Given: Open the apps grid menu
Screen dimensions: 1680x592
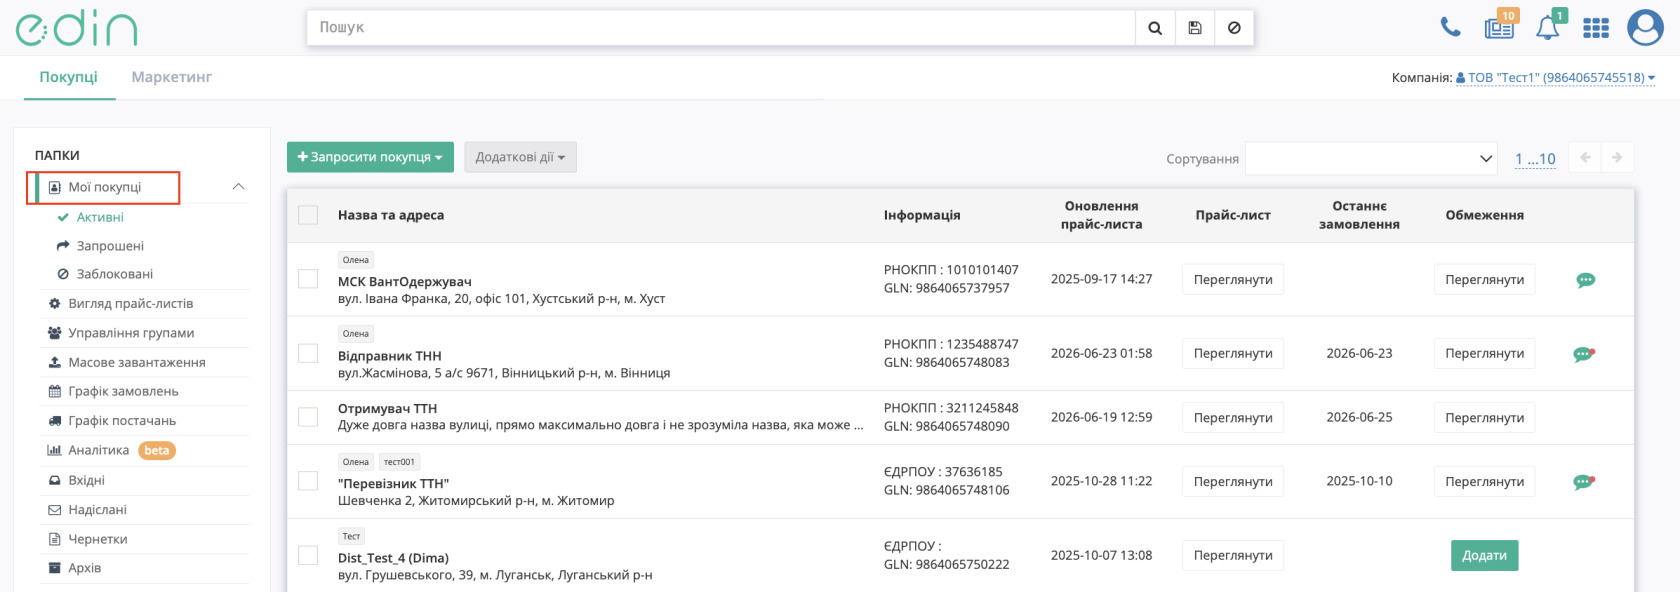Looking at the screenshot, I should [1596, 28].
